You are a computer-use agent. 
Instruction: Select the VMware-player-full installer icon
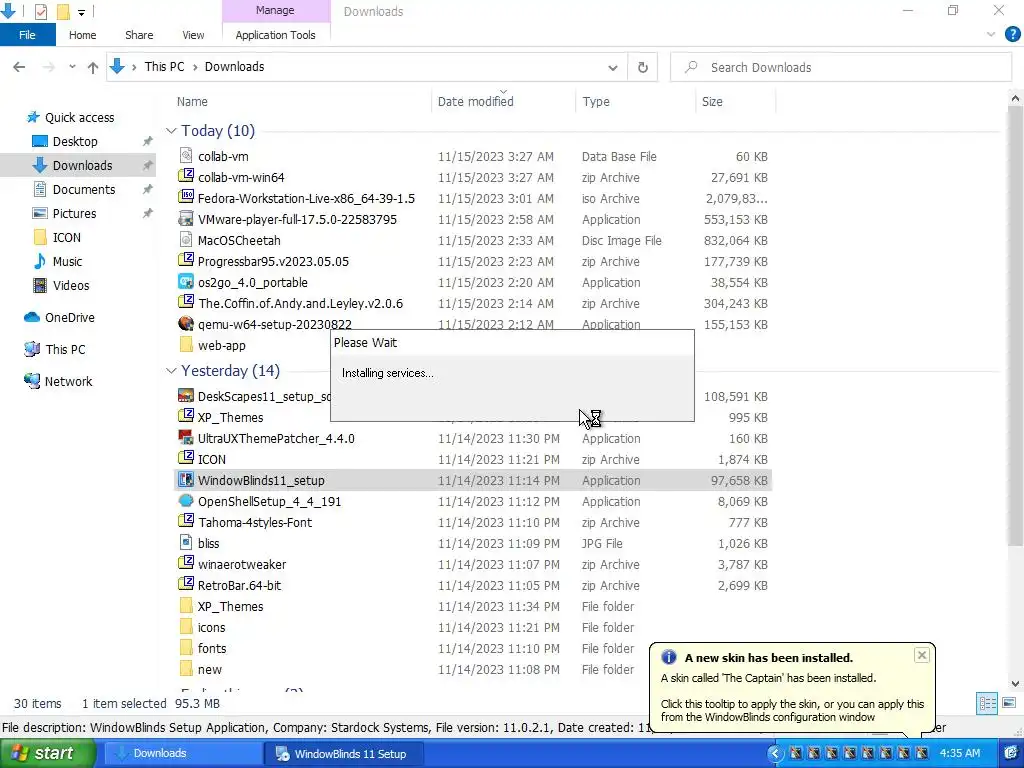coord(186,218)
